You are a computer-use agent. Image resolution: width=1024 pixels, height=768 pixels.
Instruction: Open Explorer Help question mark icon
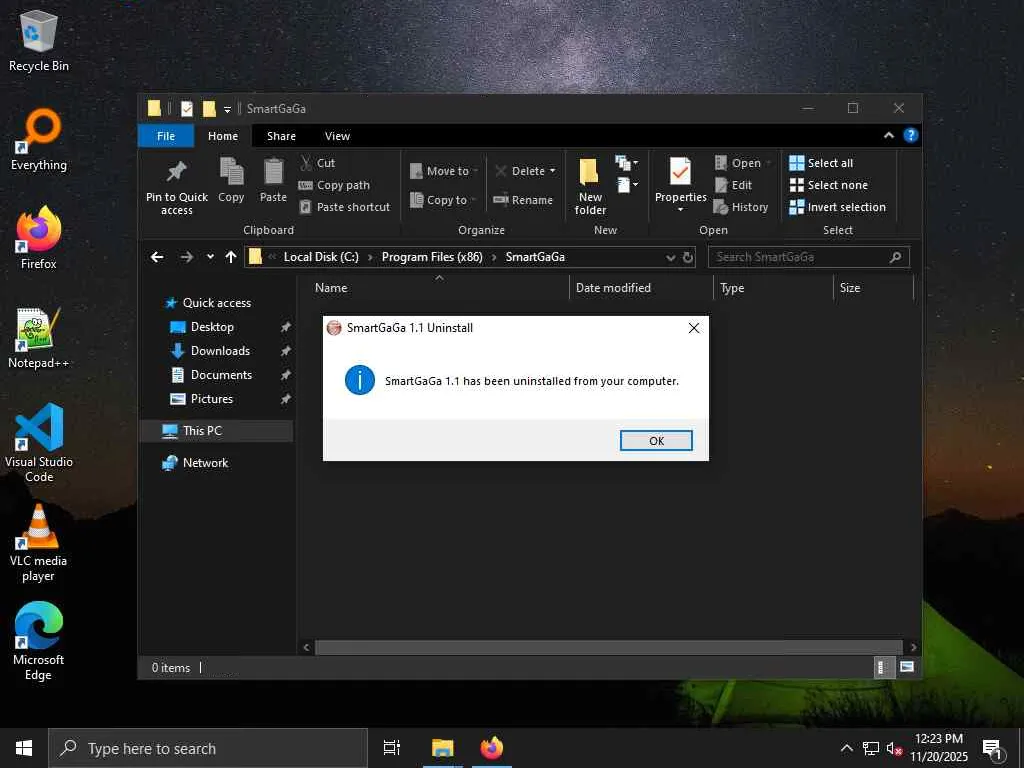[910, 135]
